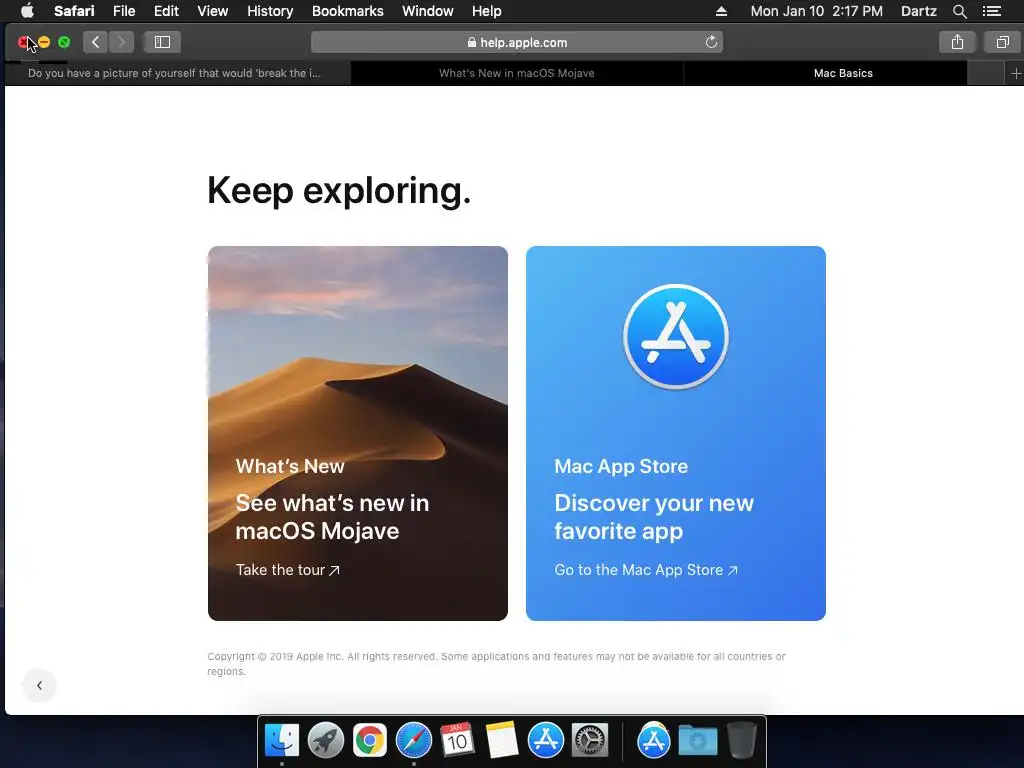Image resolution: width=1024 pixels, height=768 pixels.
Task: Click the What's New card label
Action: tap(290, 466)
